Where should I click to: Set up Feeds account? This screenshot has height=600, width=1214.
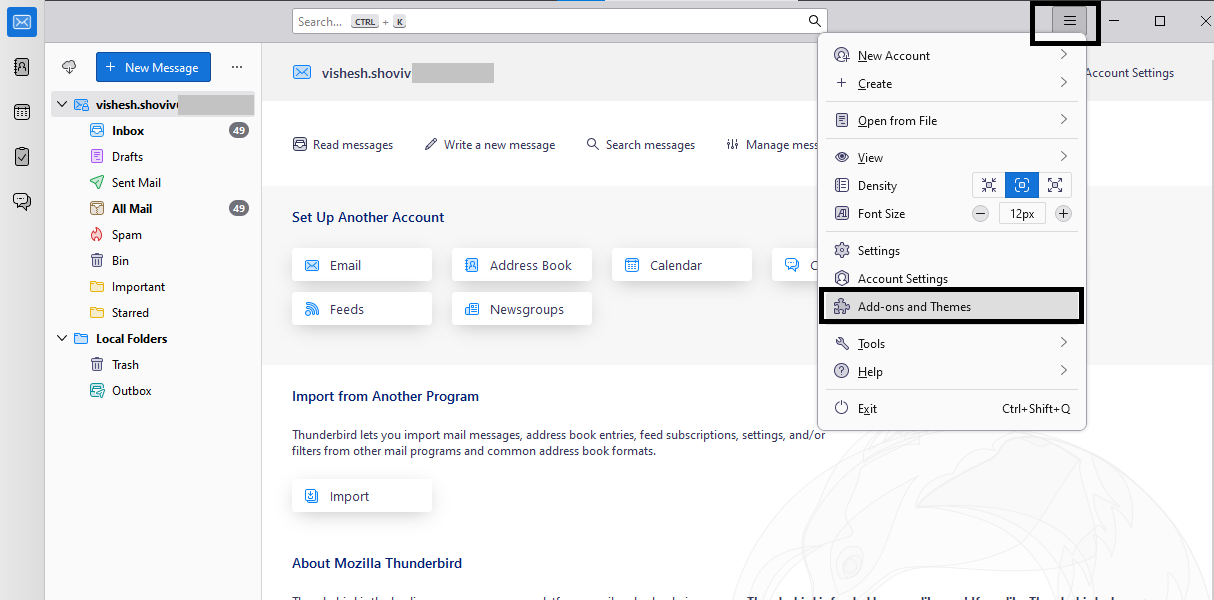pyautogui.click(x=362, y=309)
